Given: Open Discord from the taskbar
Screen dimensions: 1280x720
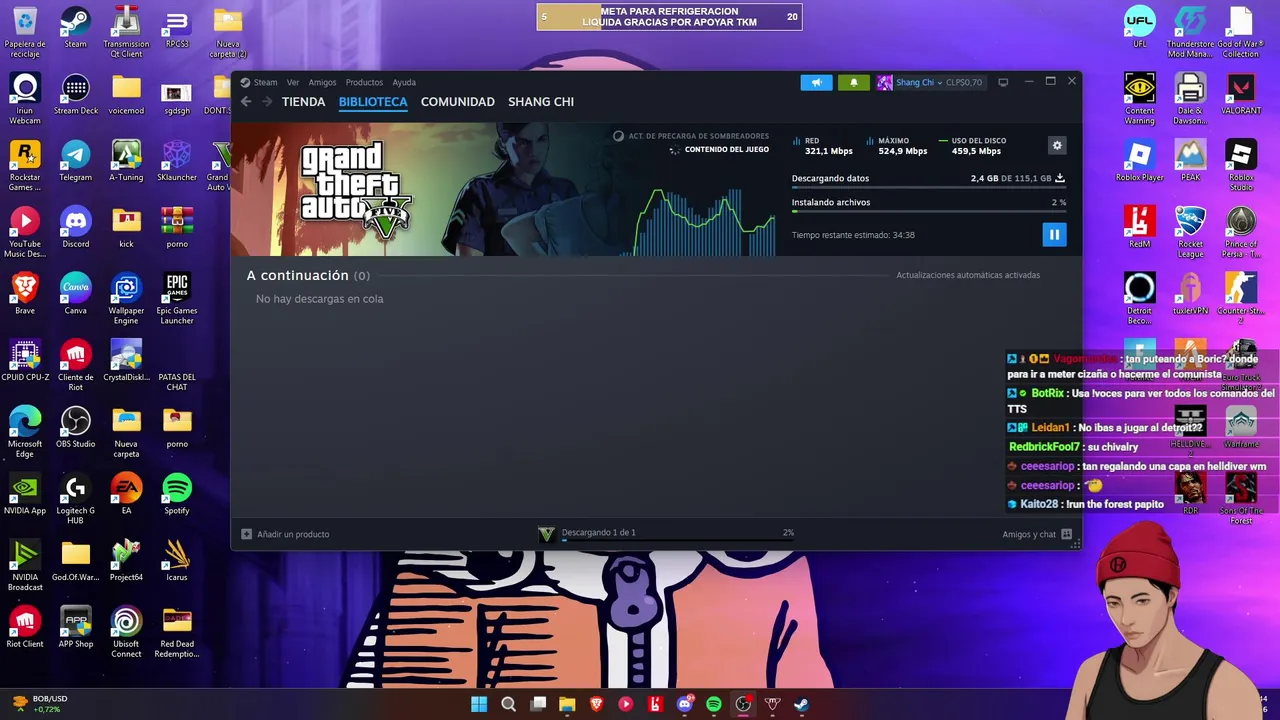Looking at the screenshot, I should (x=685, y=704).
